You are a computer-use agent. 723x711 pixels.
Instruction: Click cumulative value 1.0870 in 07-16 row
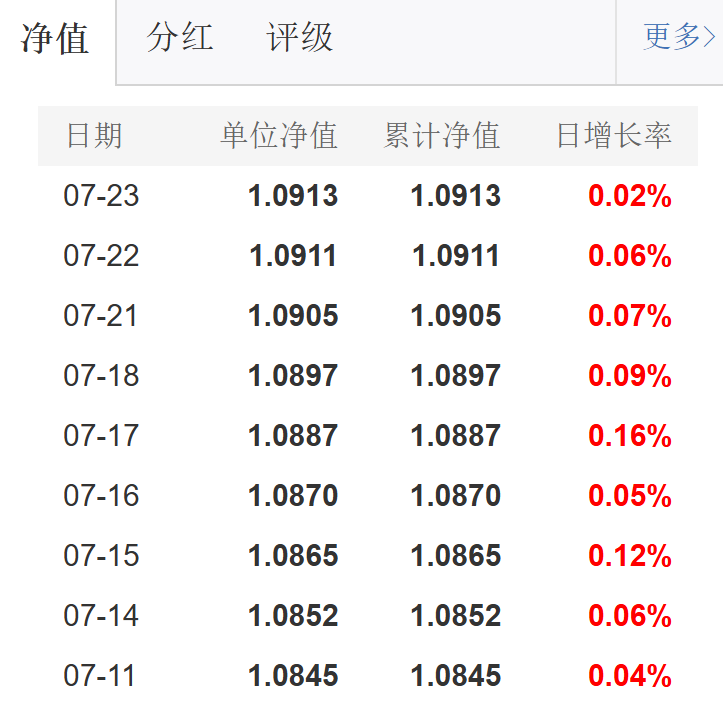[456, 495]
